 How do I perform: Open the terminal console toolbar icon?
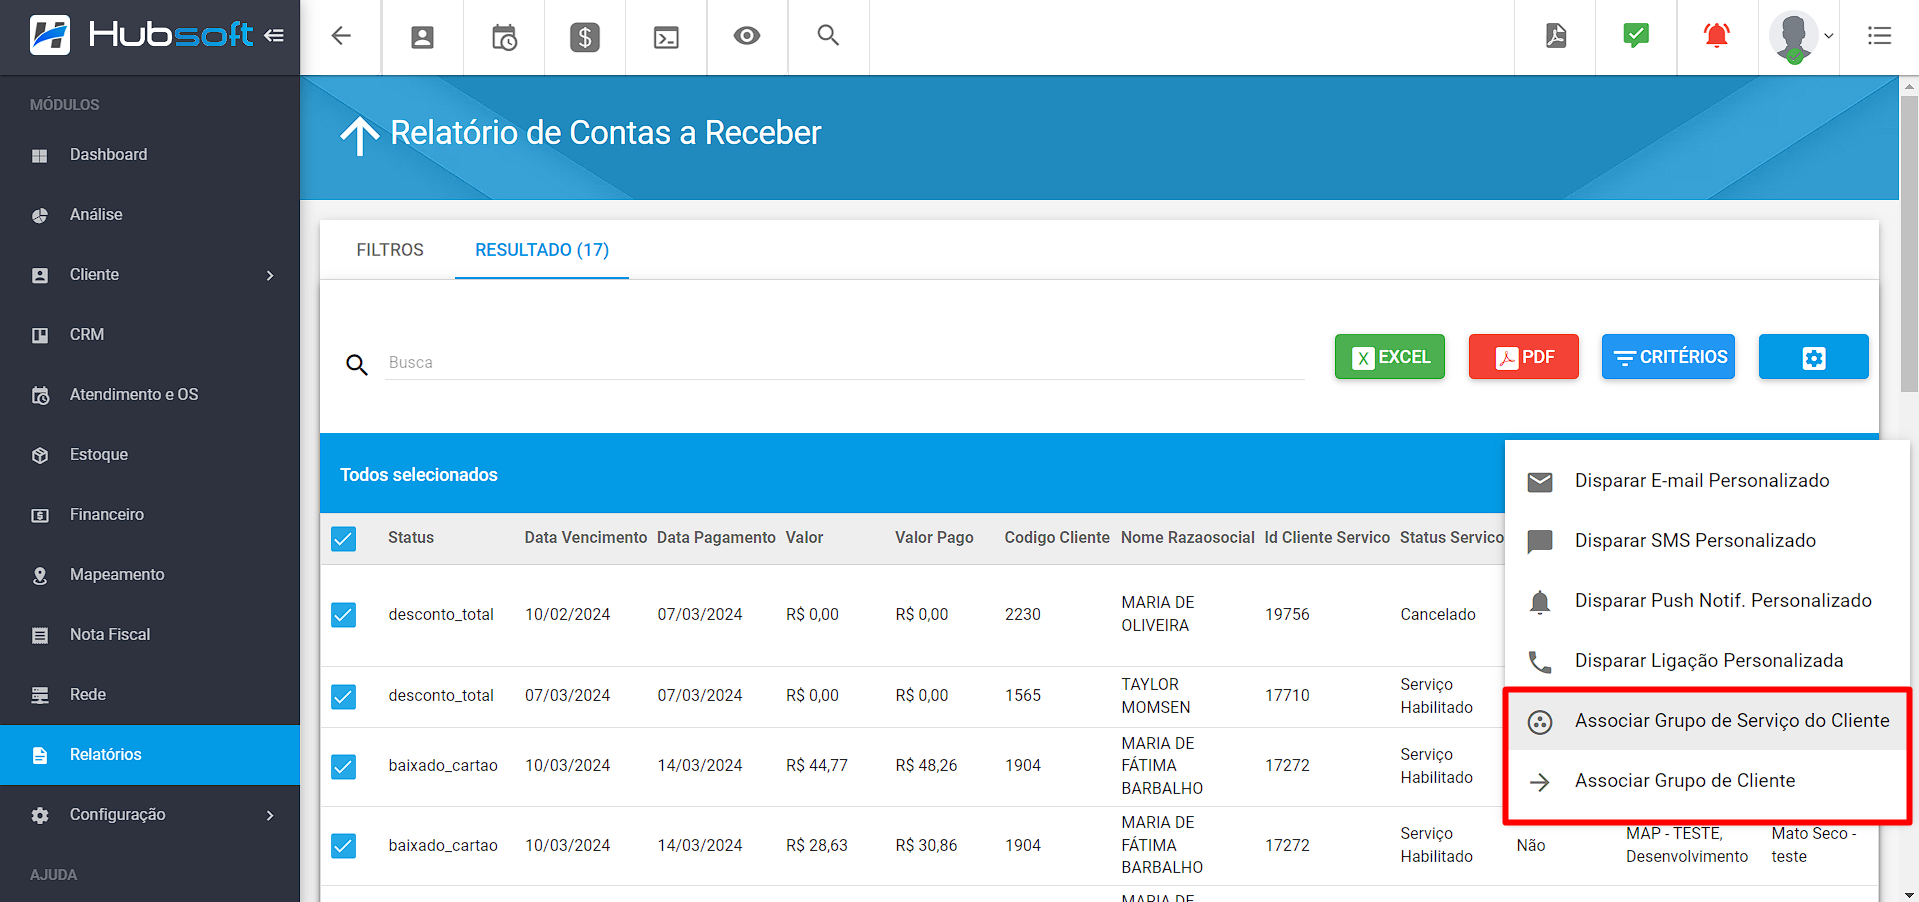666,37
